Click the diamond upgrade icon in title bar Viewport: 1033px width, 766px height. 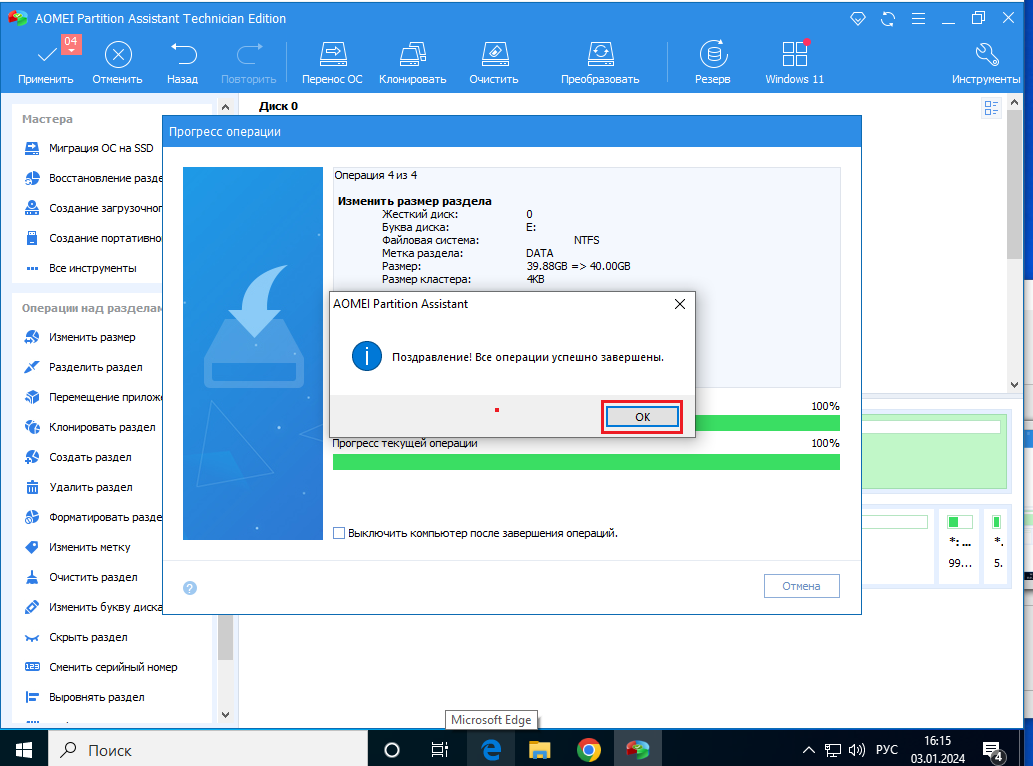[x=858, y=18]
